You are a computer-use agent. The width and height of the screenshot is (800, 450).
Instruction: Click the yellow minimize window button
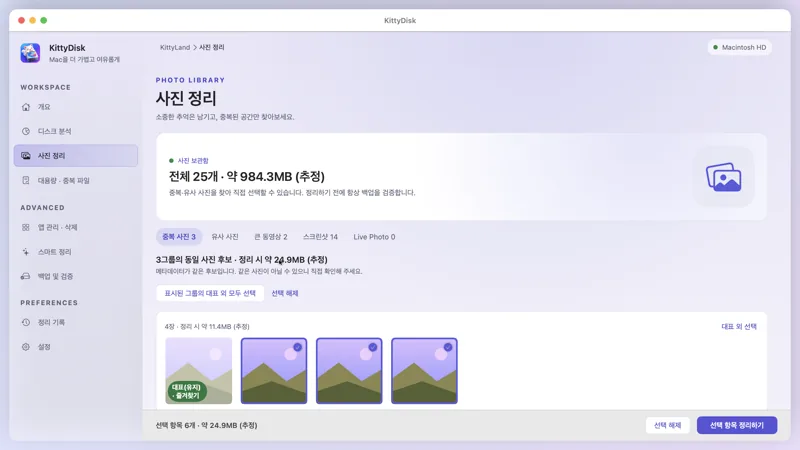(x=33, y=20)
